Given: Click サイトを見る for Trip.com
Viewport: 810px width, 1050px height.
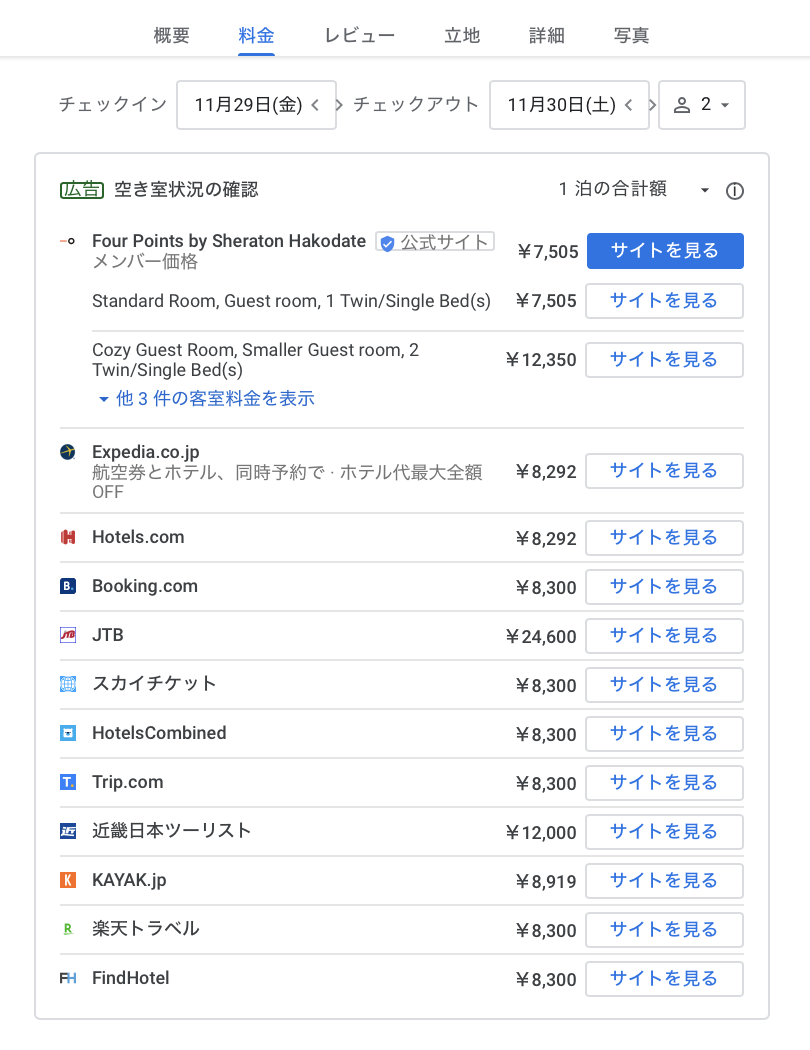Looking at the screenshot, I should point(664,783).
